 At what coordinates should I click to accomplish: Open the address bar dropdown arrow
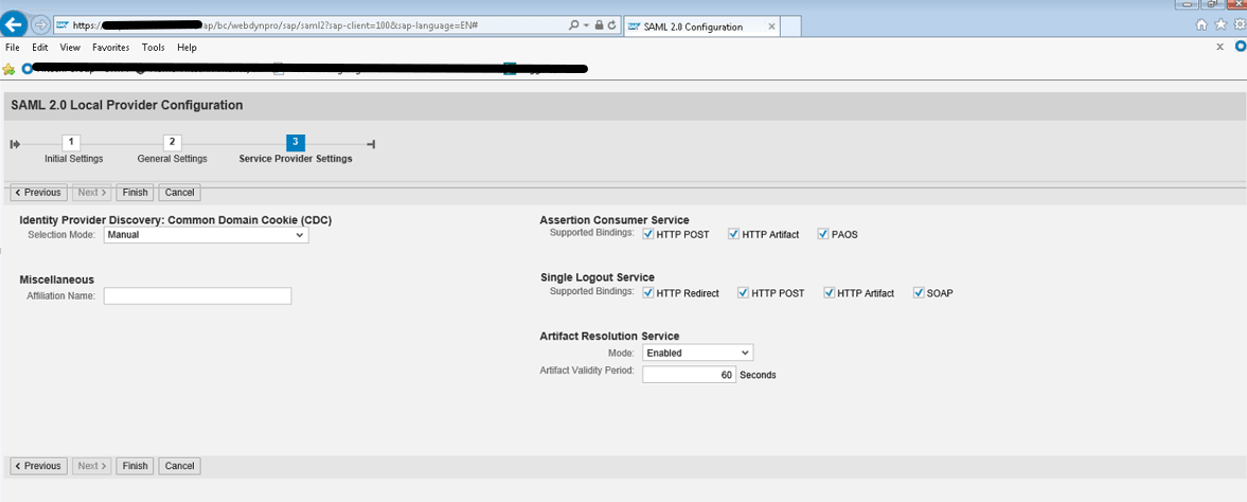click(585, 26)
